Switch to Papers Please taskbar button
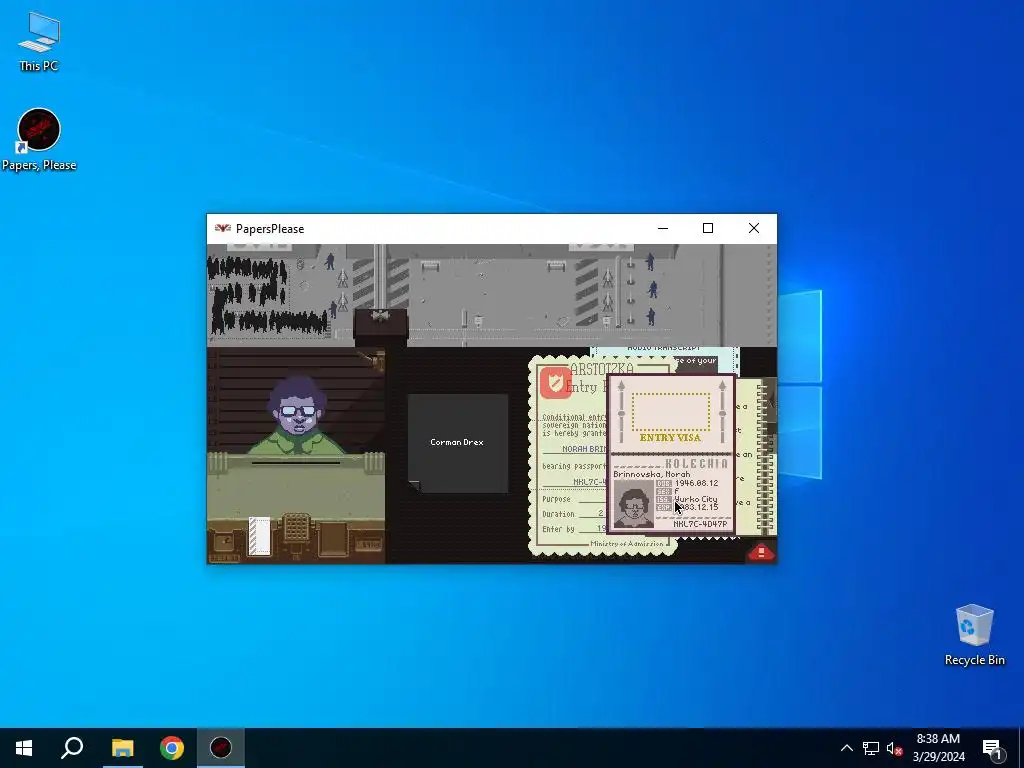This screenshot has height=768, width=1024. tap(221, 748)
